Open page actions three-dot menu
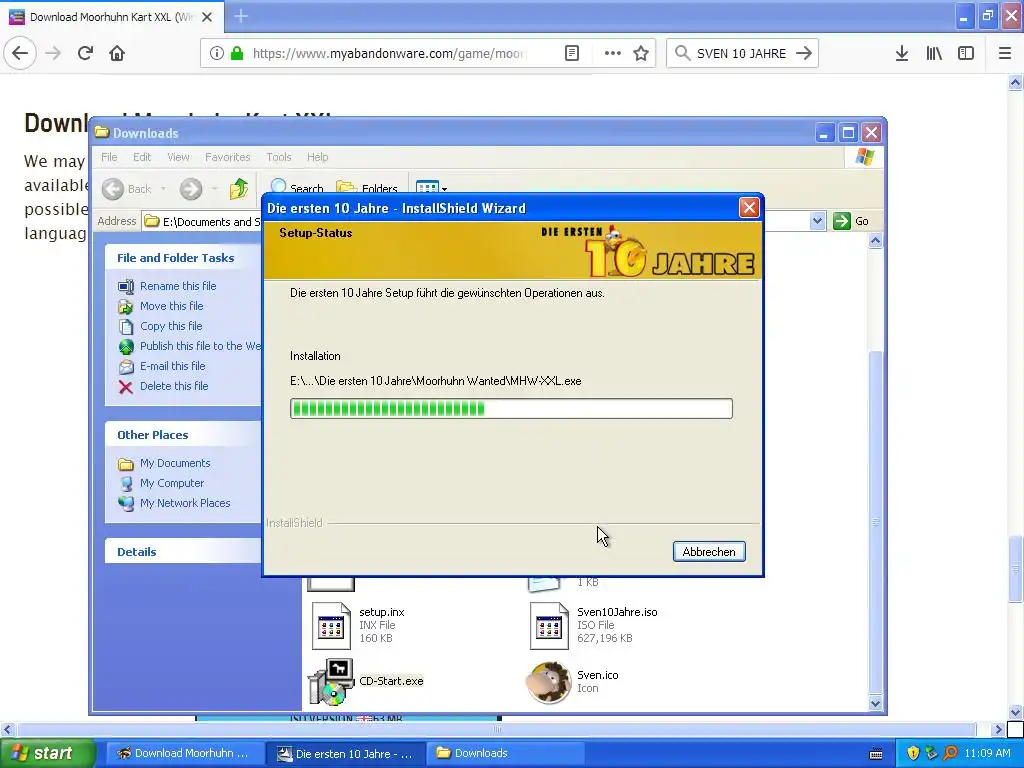Screen dimensions: 1024x768 (x=613, y=53)
